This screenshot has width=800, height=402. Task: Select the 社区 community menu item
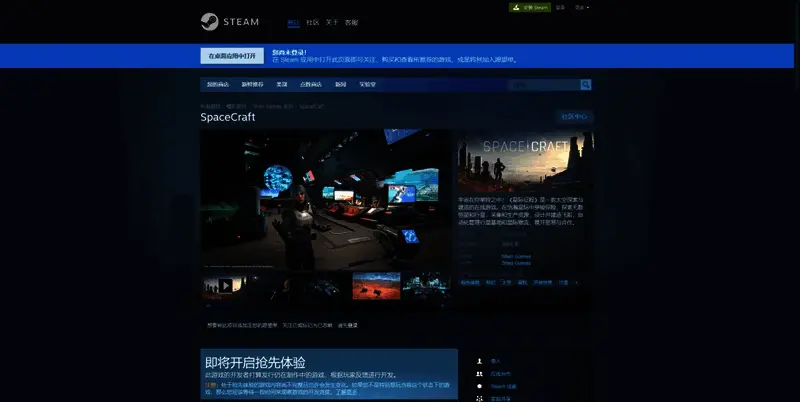[x=313, y=22]
